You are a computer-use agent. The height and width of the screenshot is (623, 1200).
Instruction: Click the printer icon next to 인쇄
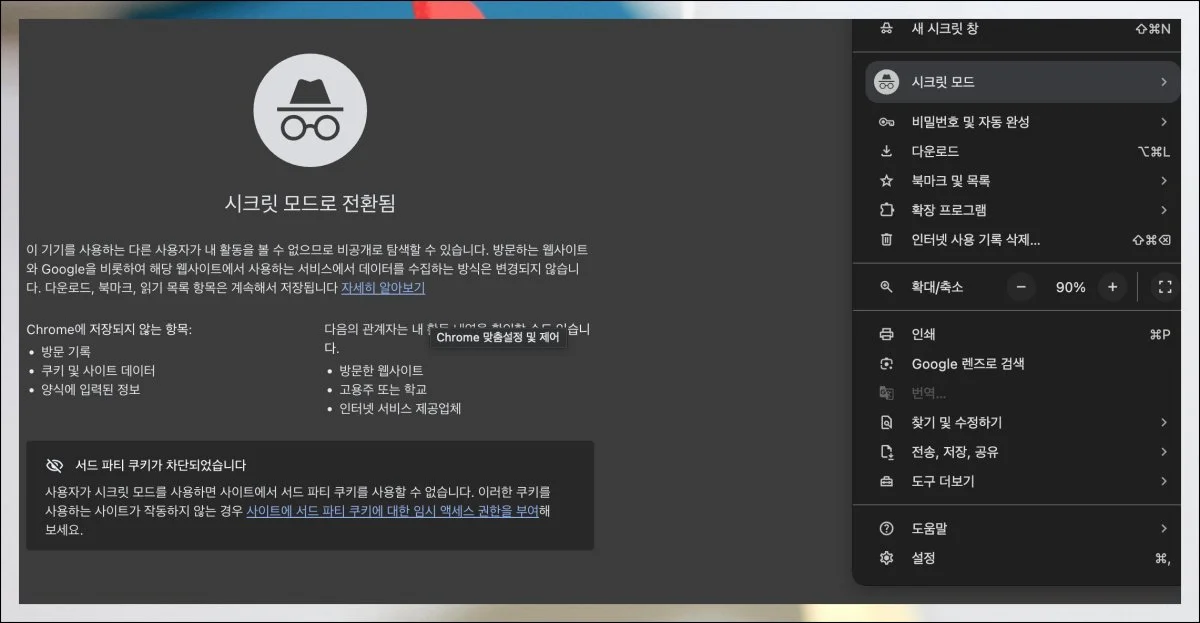pos(886,334)
